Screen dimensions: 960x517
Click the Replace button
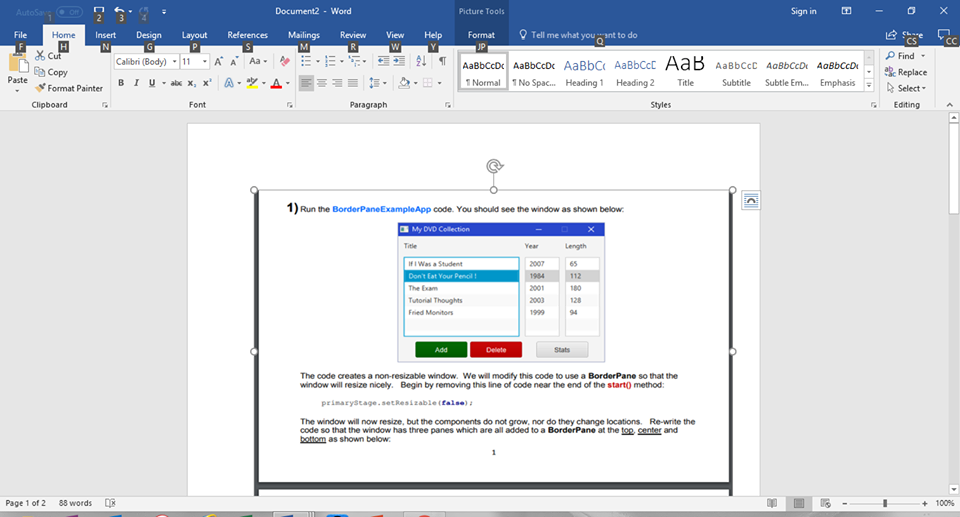(x=906, y=72)
